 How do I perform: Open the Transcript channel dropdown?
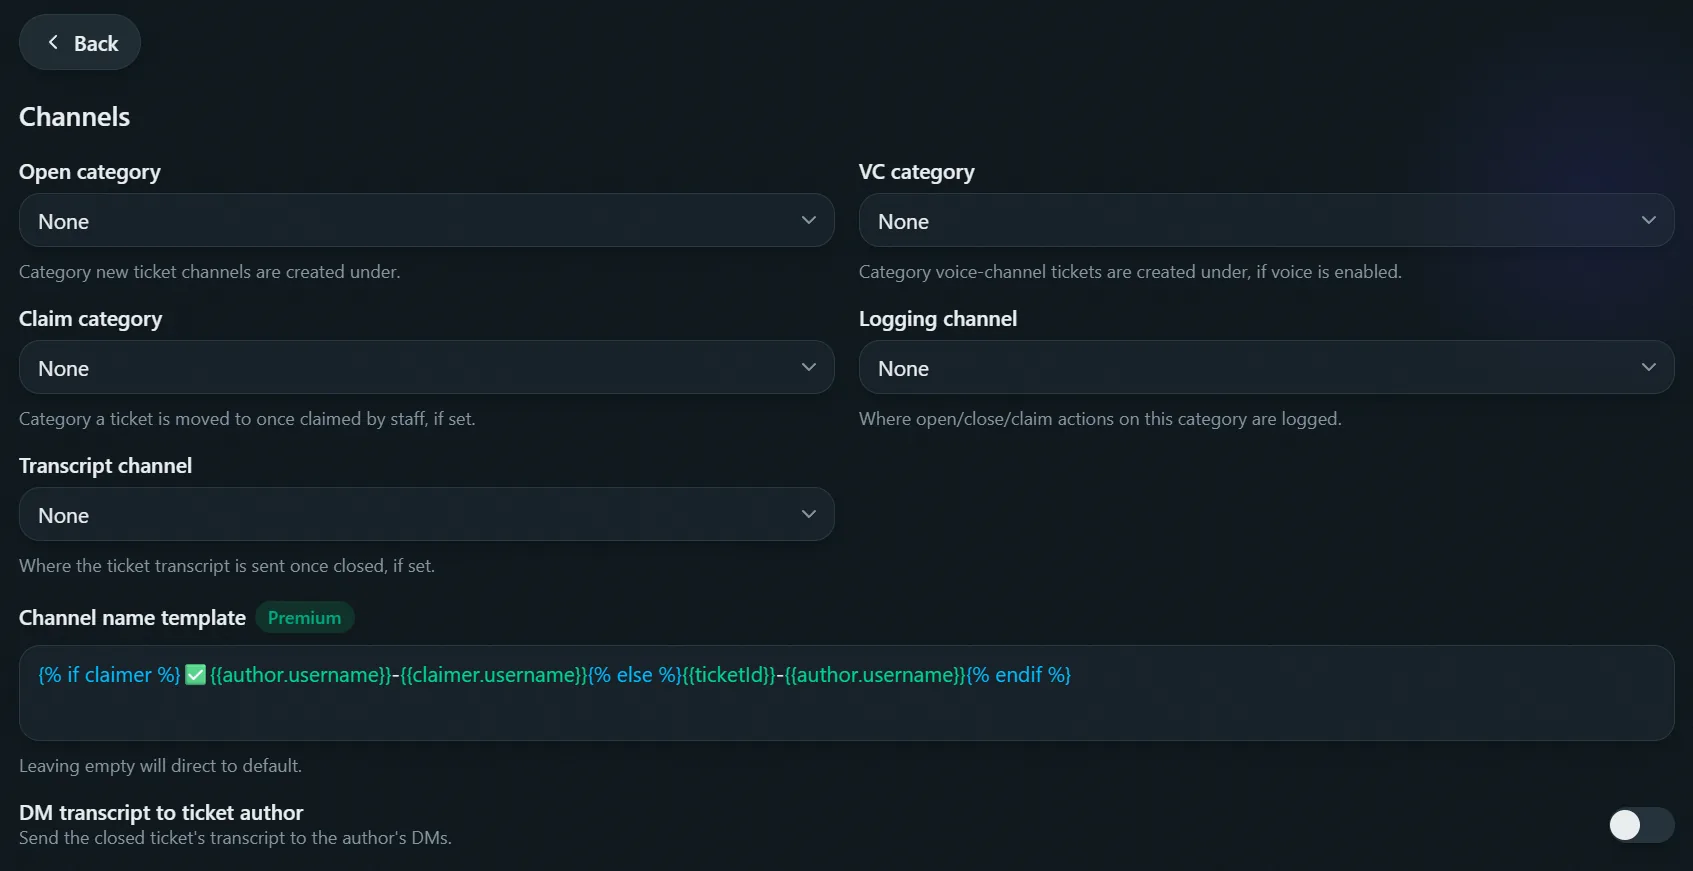[427, 514]
